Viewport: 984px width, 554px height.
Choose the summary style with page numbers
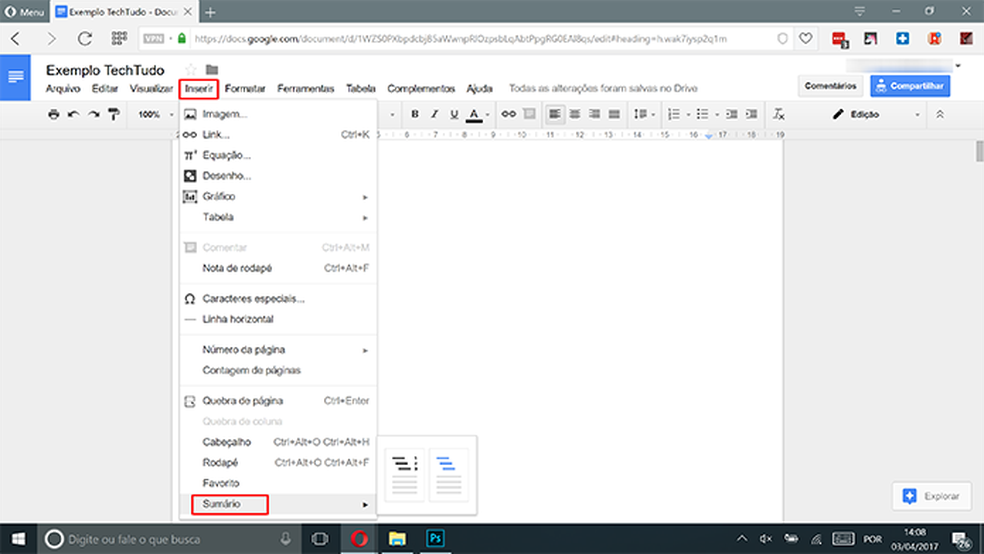(x=405, y=475)
